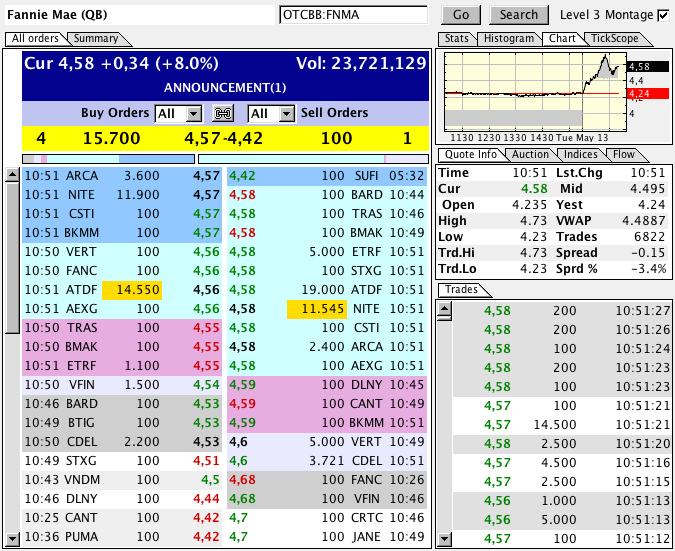Focus the OTCBB:FNMA symbol input field
The height and width of the screenshot is (551, 675).
[353, 15]
